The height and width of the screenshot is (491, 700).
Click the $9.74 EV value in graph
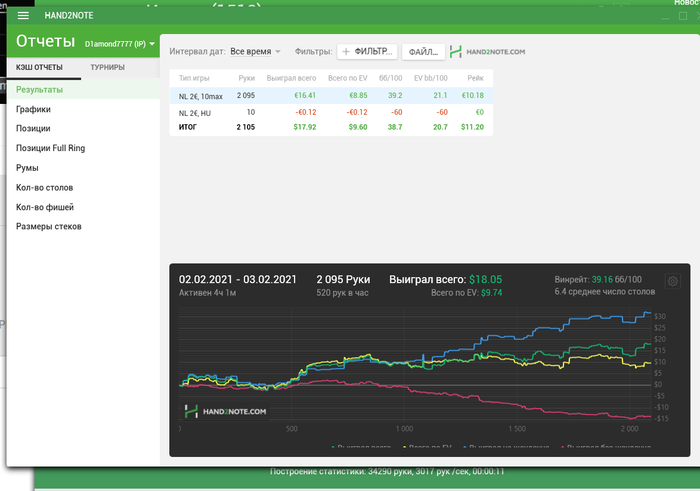point(492,293)
